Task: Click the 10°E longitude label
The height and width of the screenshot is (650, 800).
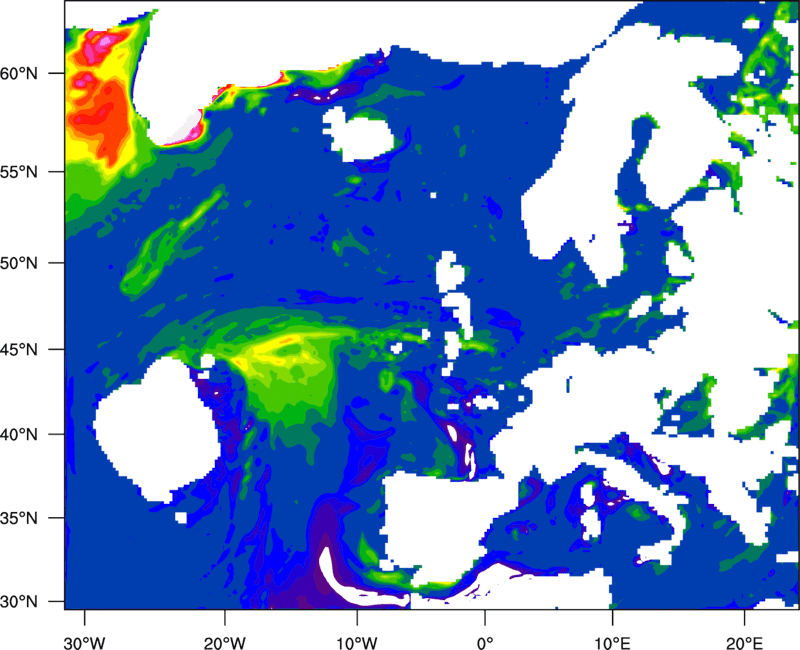Action: (x=612, y=642)
